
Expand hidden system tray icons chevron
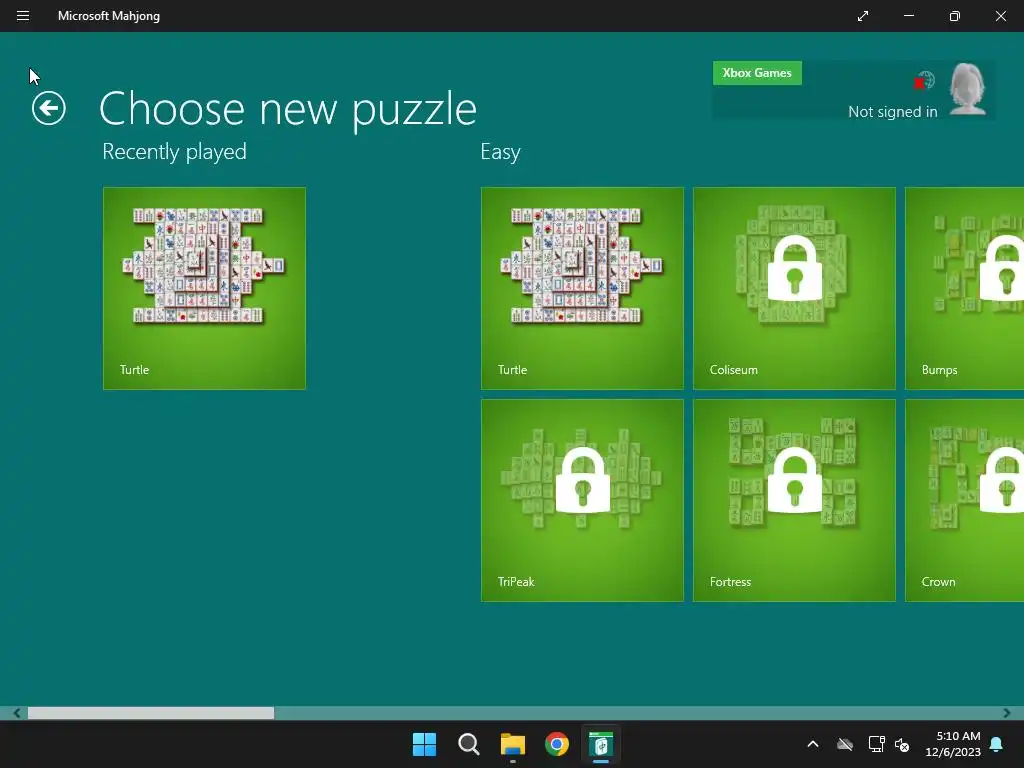(813, 744)
